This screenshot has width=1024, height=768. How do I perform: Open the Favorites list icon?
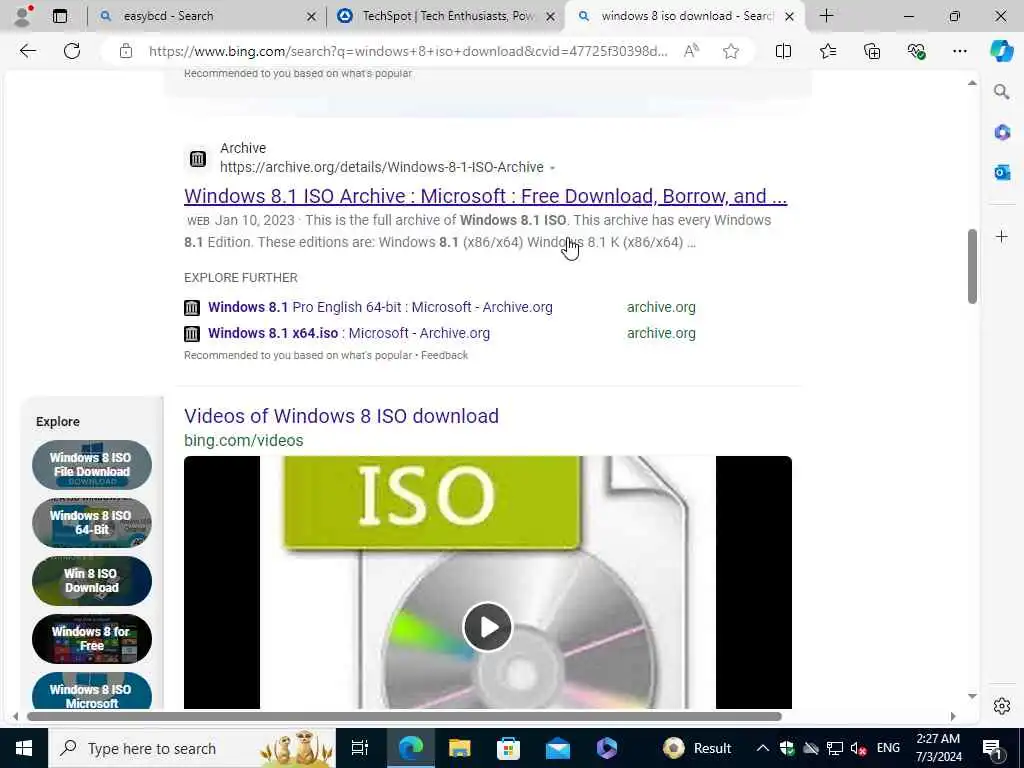827,51
